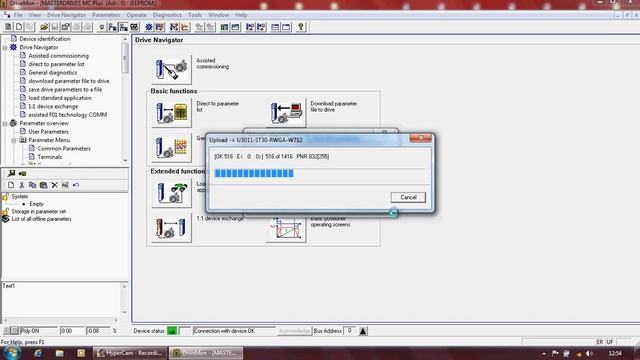Select Common Parameters tree item

click(64, 149)
